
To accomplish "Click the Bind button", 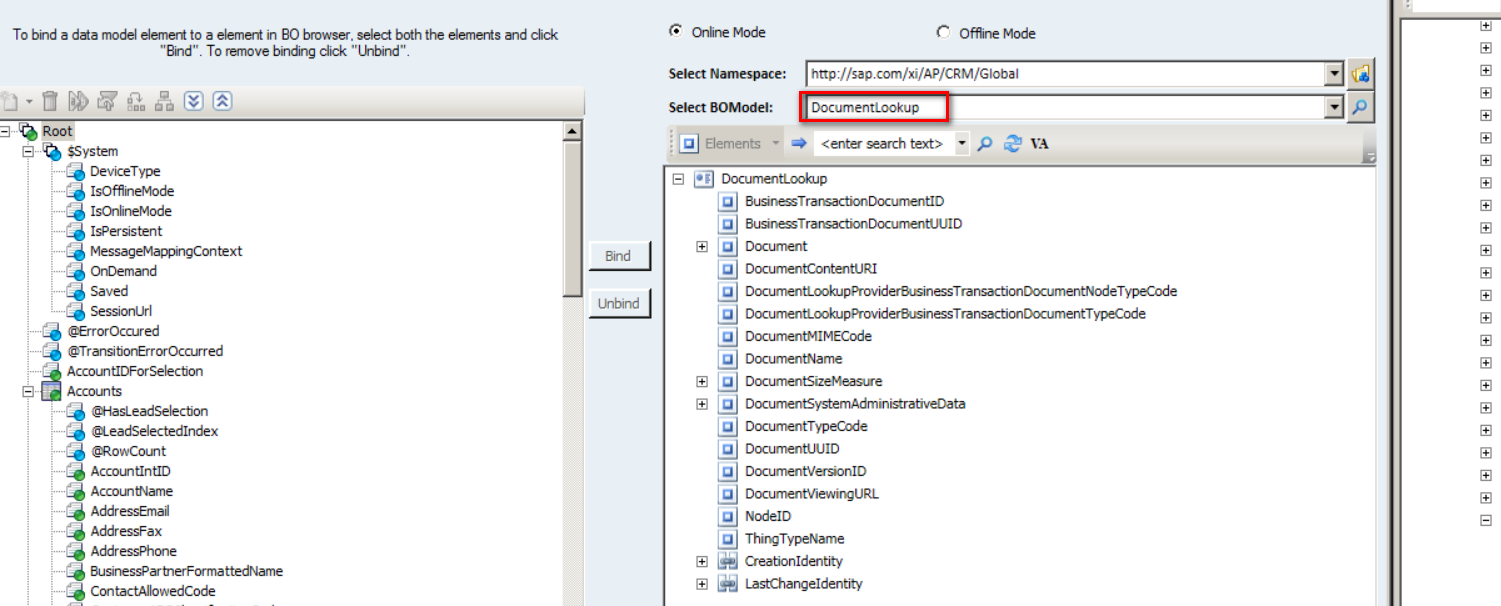I will 619,256.
